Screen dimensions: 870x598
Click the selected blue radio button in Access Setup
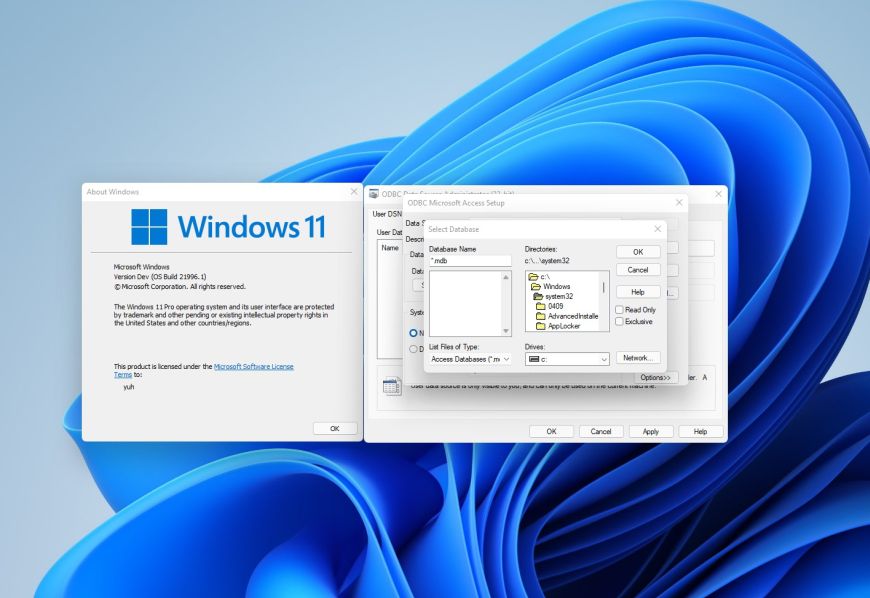[x=413, y=333]
